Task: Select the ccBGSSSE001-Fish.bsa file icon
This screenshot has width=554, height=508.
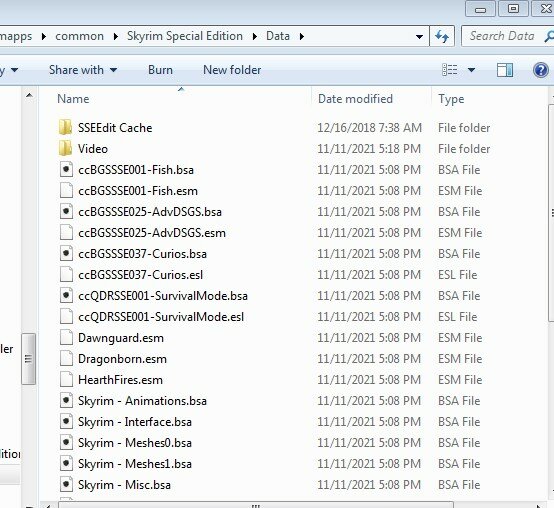Action: pyautogui.click(x=66, y=170)
